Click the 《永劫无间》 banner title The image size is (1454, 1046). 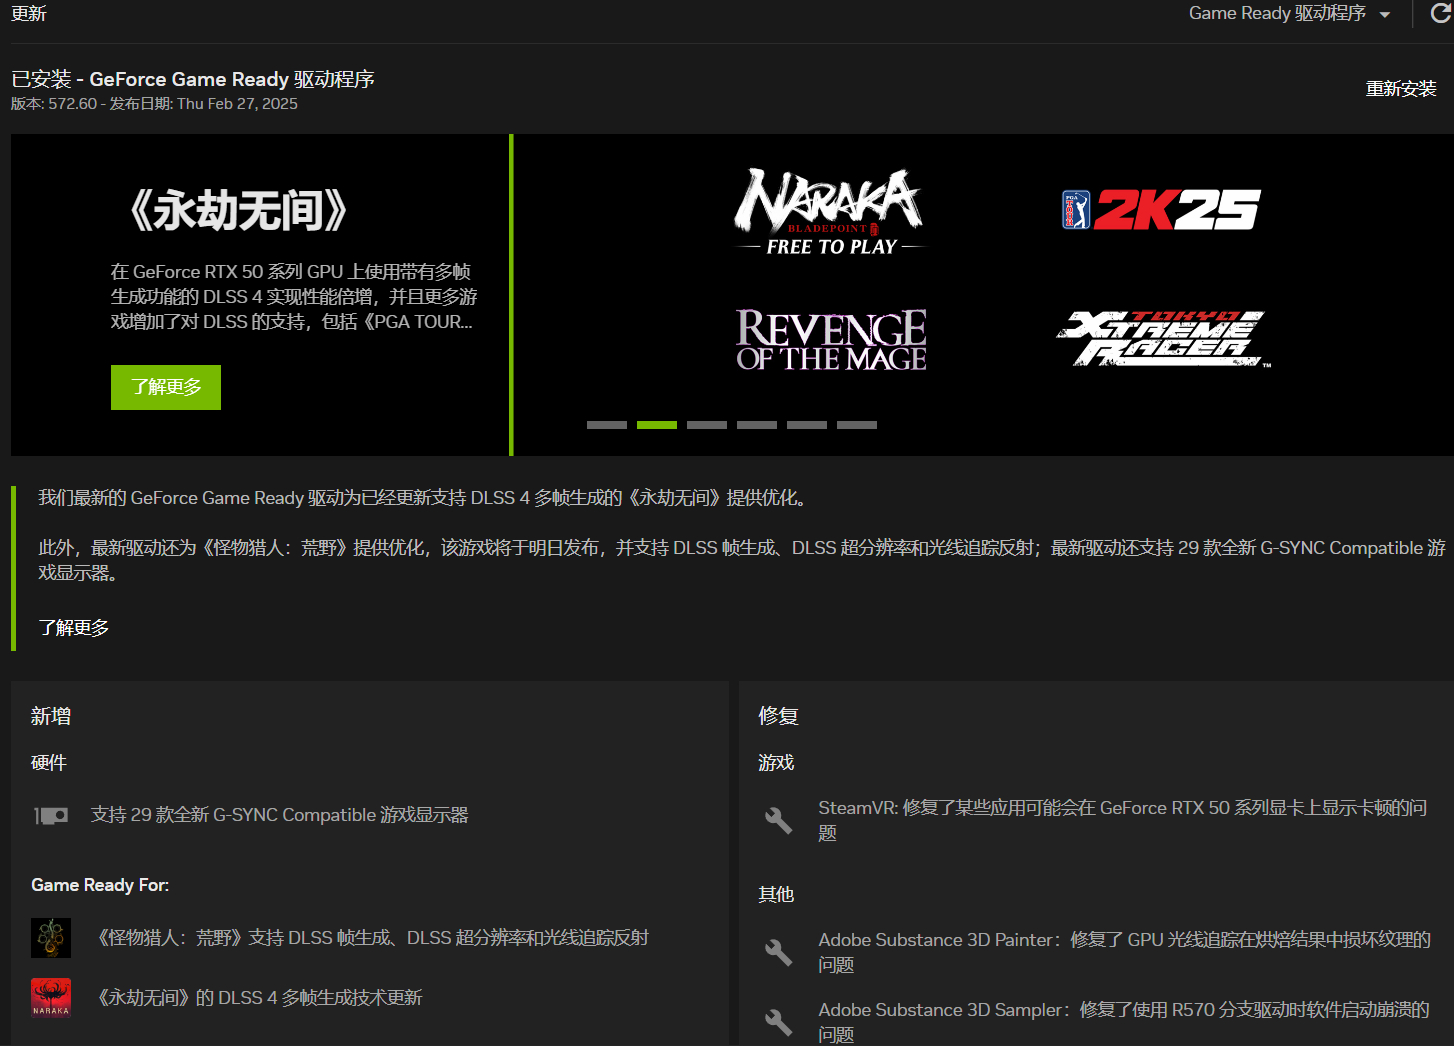tap(238, 211)
